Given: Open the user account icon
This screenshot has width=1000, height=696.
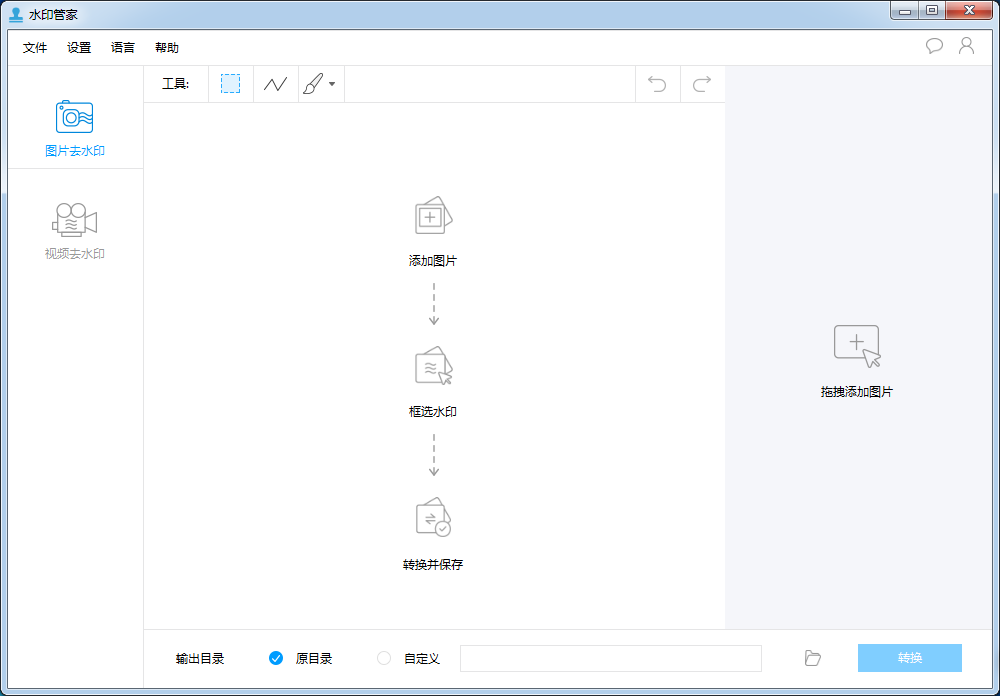Looking at the screenshot, I should point(966,46).
